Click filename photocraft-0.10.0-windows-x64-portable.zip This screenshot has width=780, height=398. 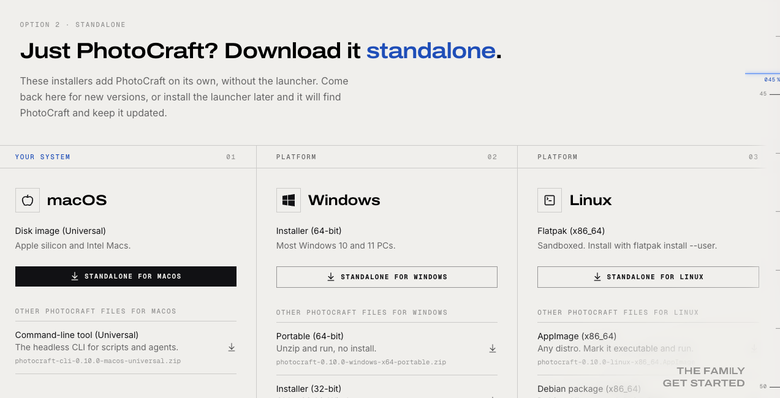361,362
